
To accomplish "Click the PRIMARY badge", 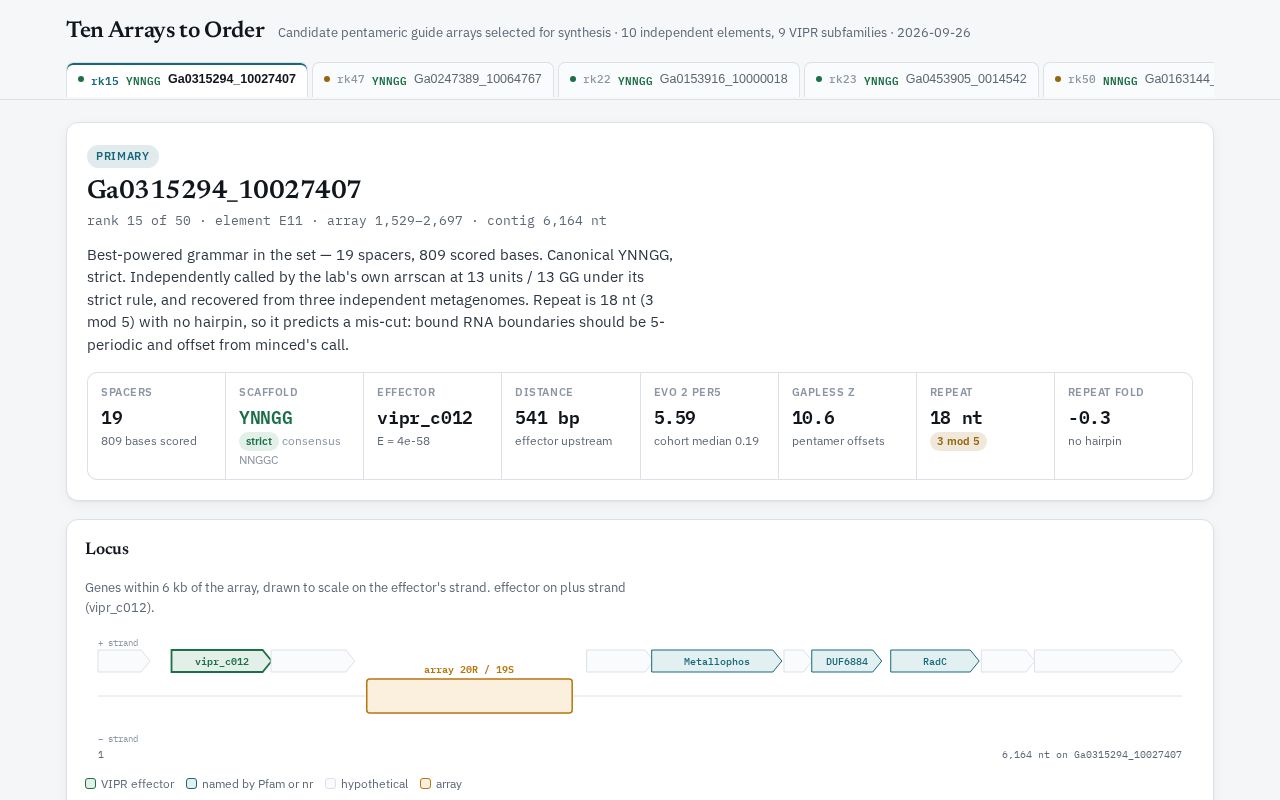I will pyautogui.click(x=123, y=156).
